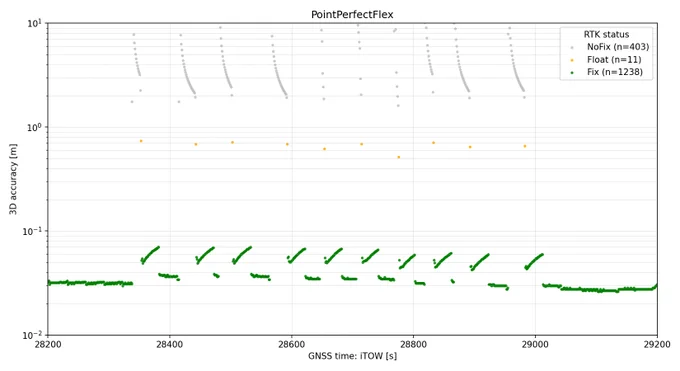
Task: Click the 10⁻² y-axis tick label
Action: [33, 335]
